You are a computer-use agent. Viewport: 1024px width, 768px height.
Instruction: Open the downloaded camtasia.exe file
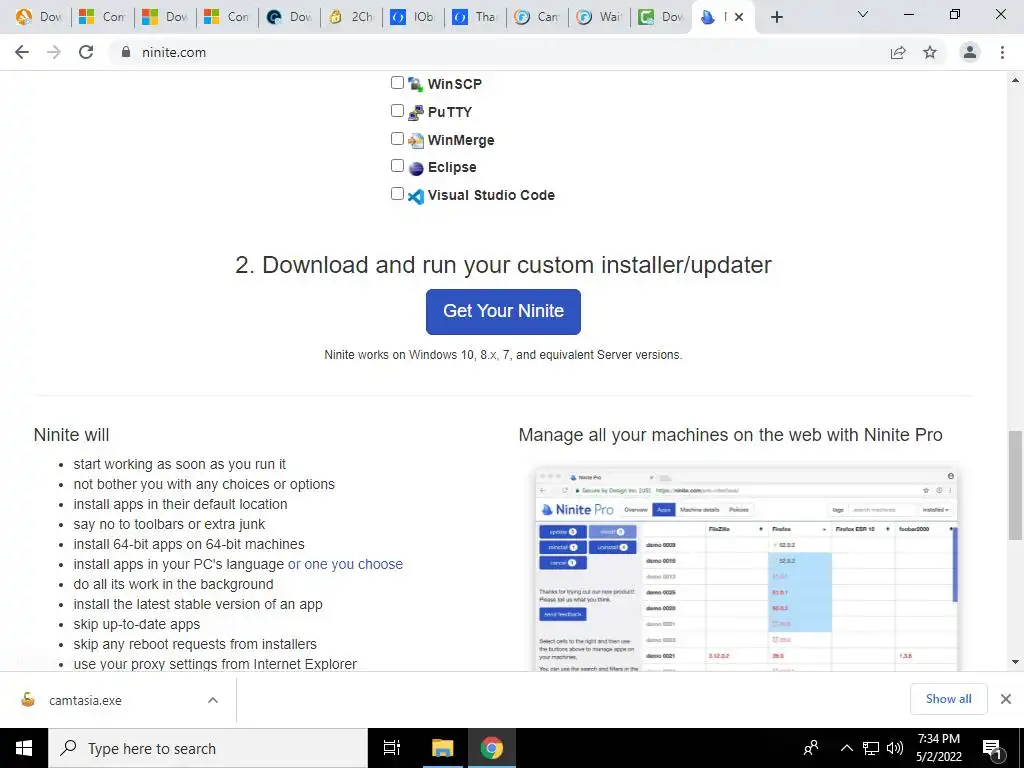point(85,701)
